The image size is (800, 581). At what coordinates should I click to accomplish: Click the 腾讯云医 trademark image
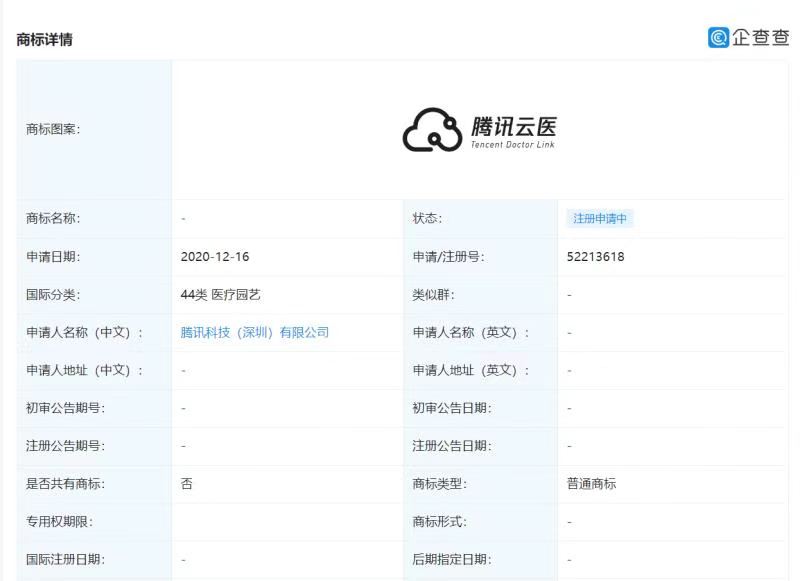coord(480,130)
